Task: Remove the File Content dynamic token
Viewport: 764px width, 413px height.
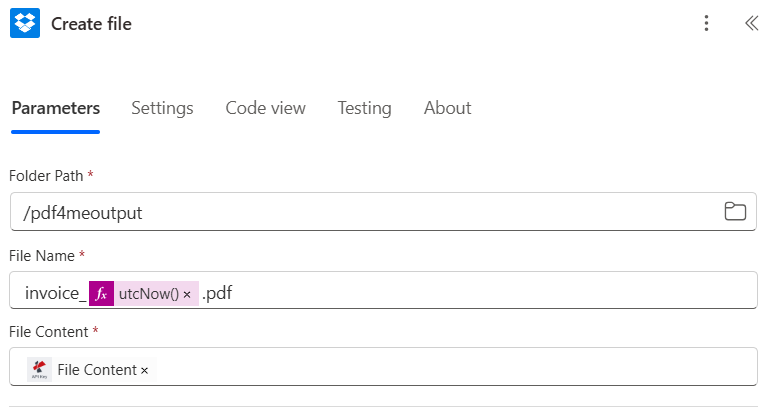Action: coord(144,371)
